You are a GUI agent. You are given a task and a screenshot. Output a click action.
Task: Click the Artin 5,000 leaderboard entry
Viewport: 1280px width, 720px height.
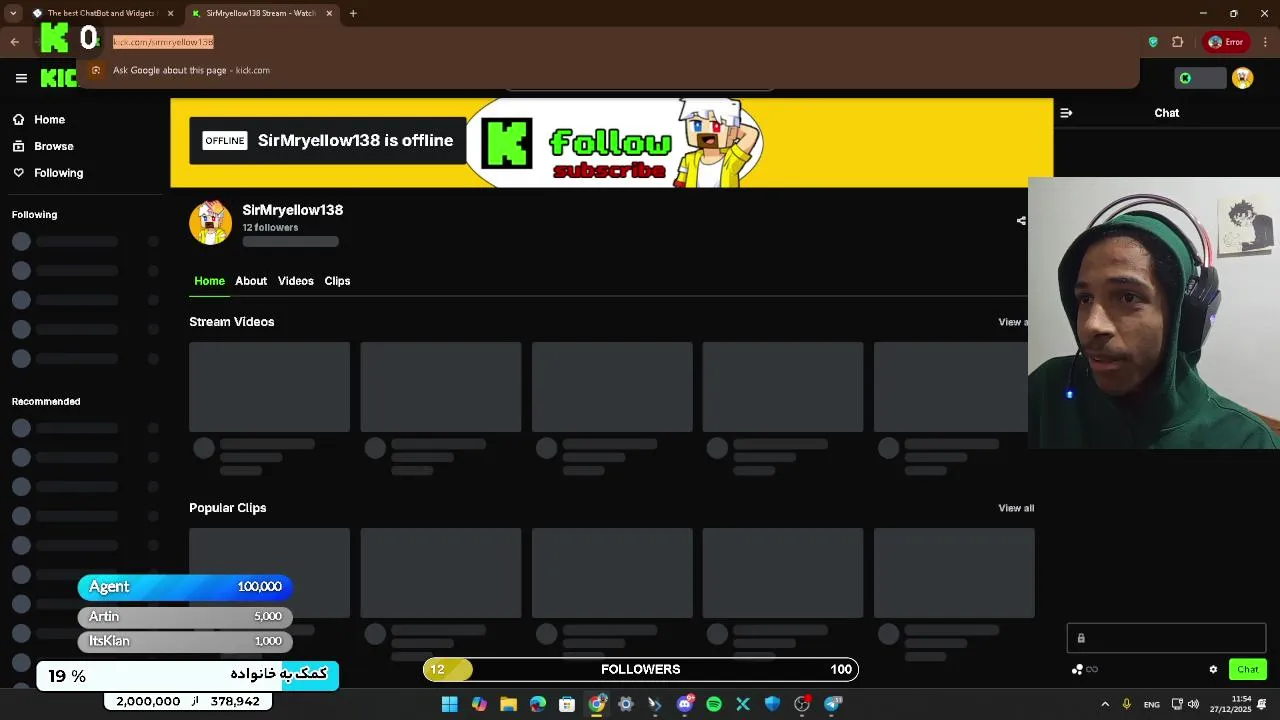point(185,616)
